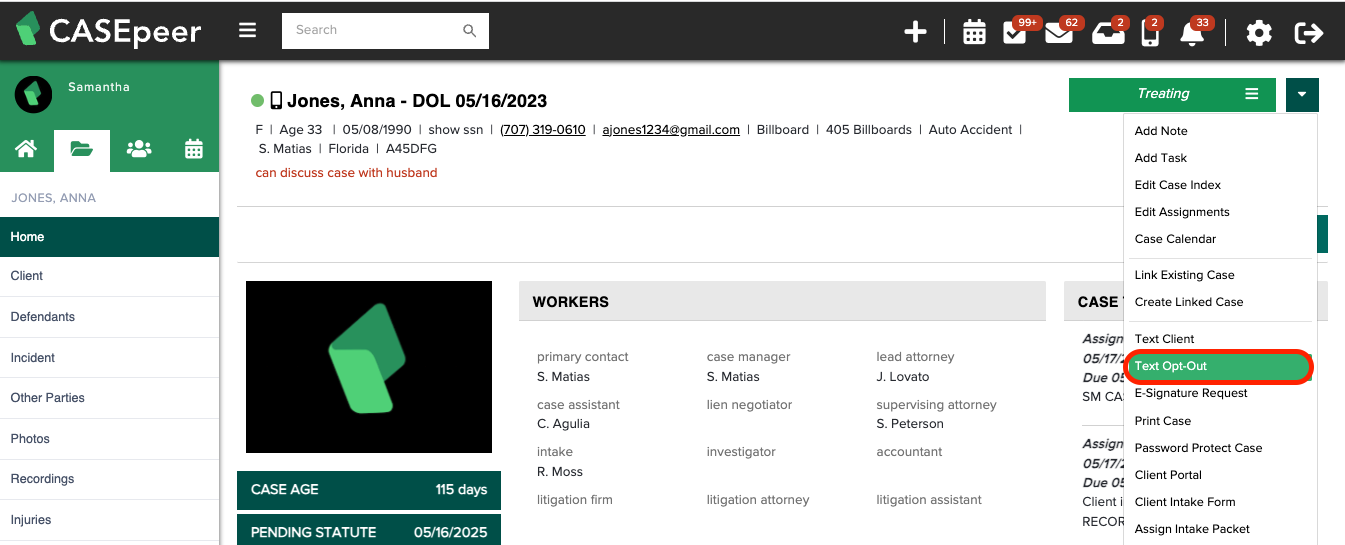This screenshot has height=545, width=1345.
Task: Click the logout arrow icon
Action: point(1309,33)
